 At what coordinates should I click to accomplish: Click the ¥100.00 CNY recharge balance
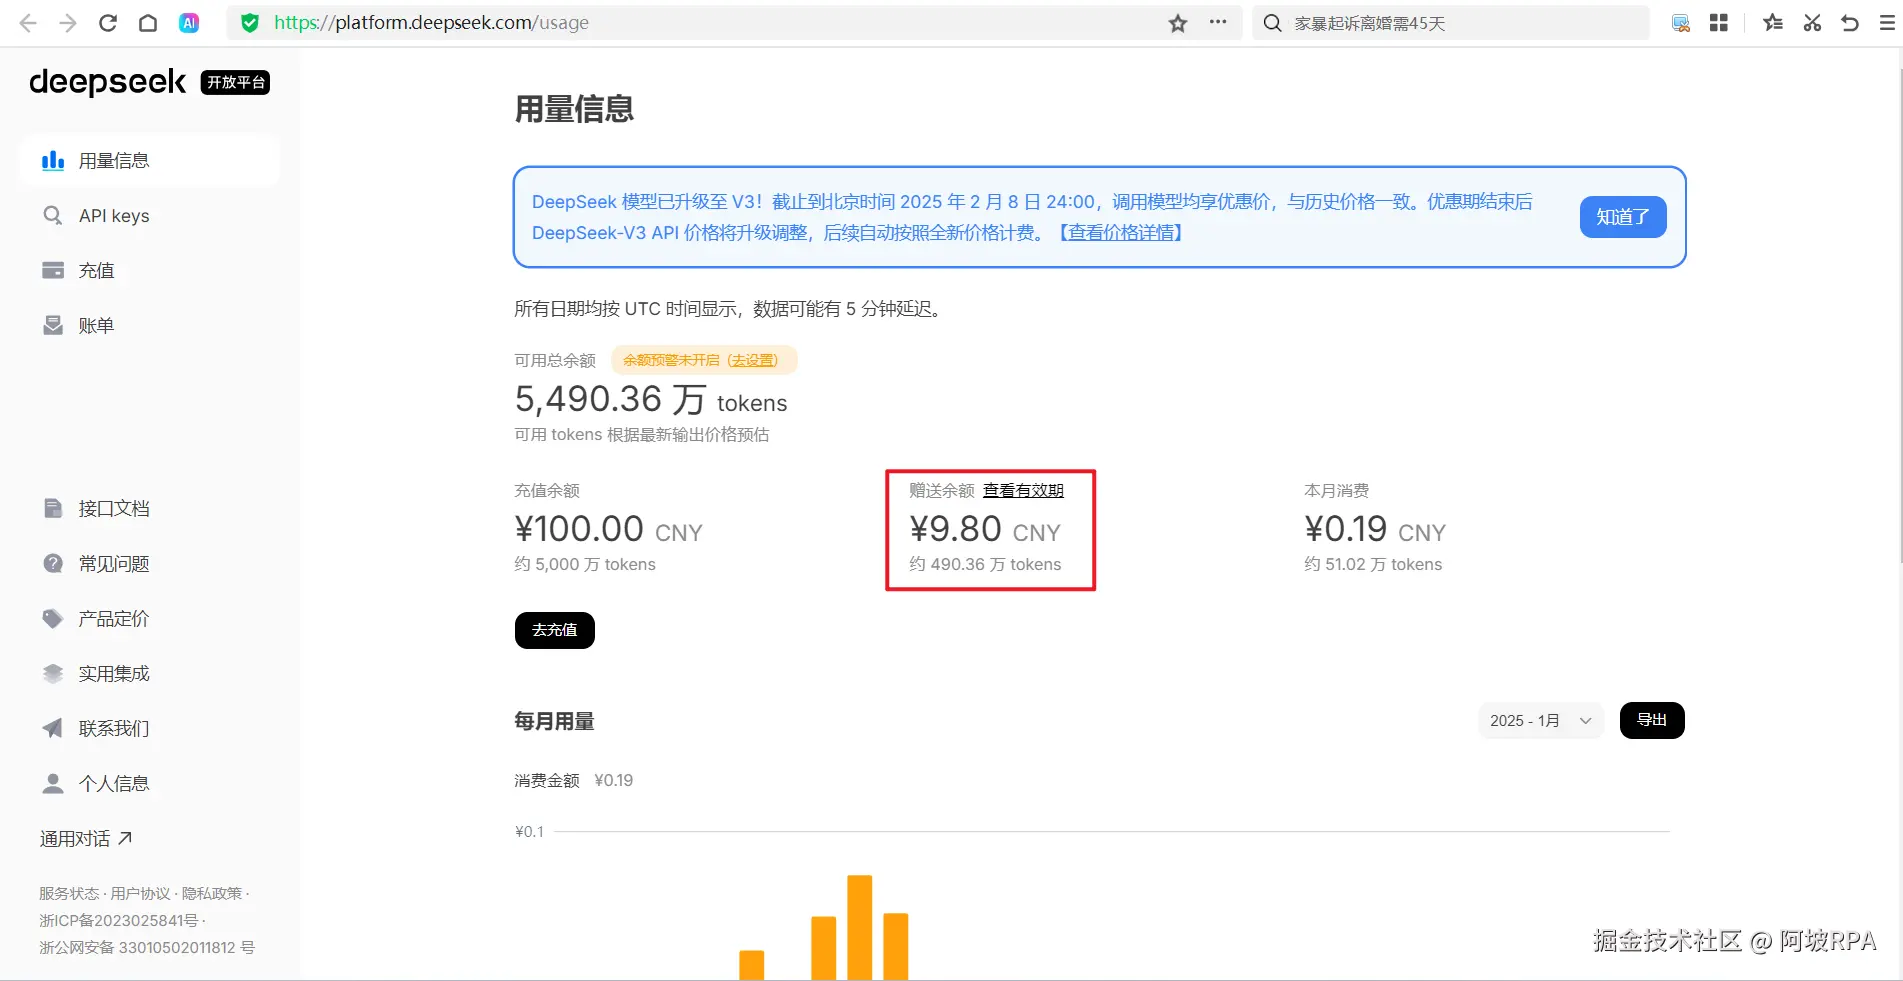[x=609, y=529]
